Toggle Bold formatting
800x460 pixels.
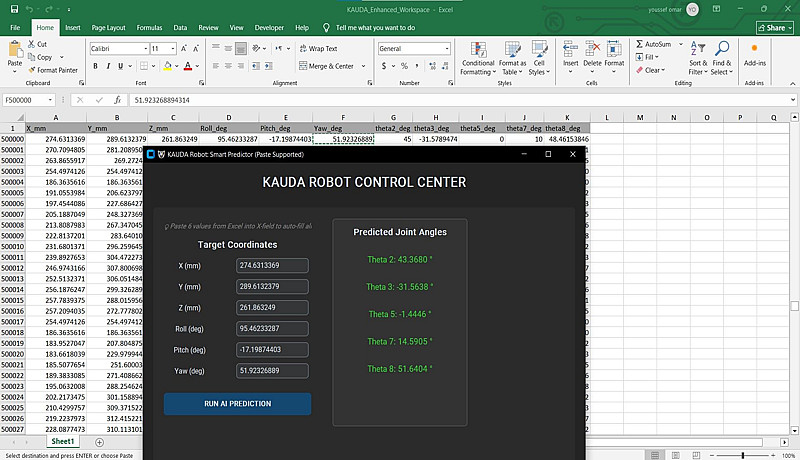(95, 66)
